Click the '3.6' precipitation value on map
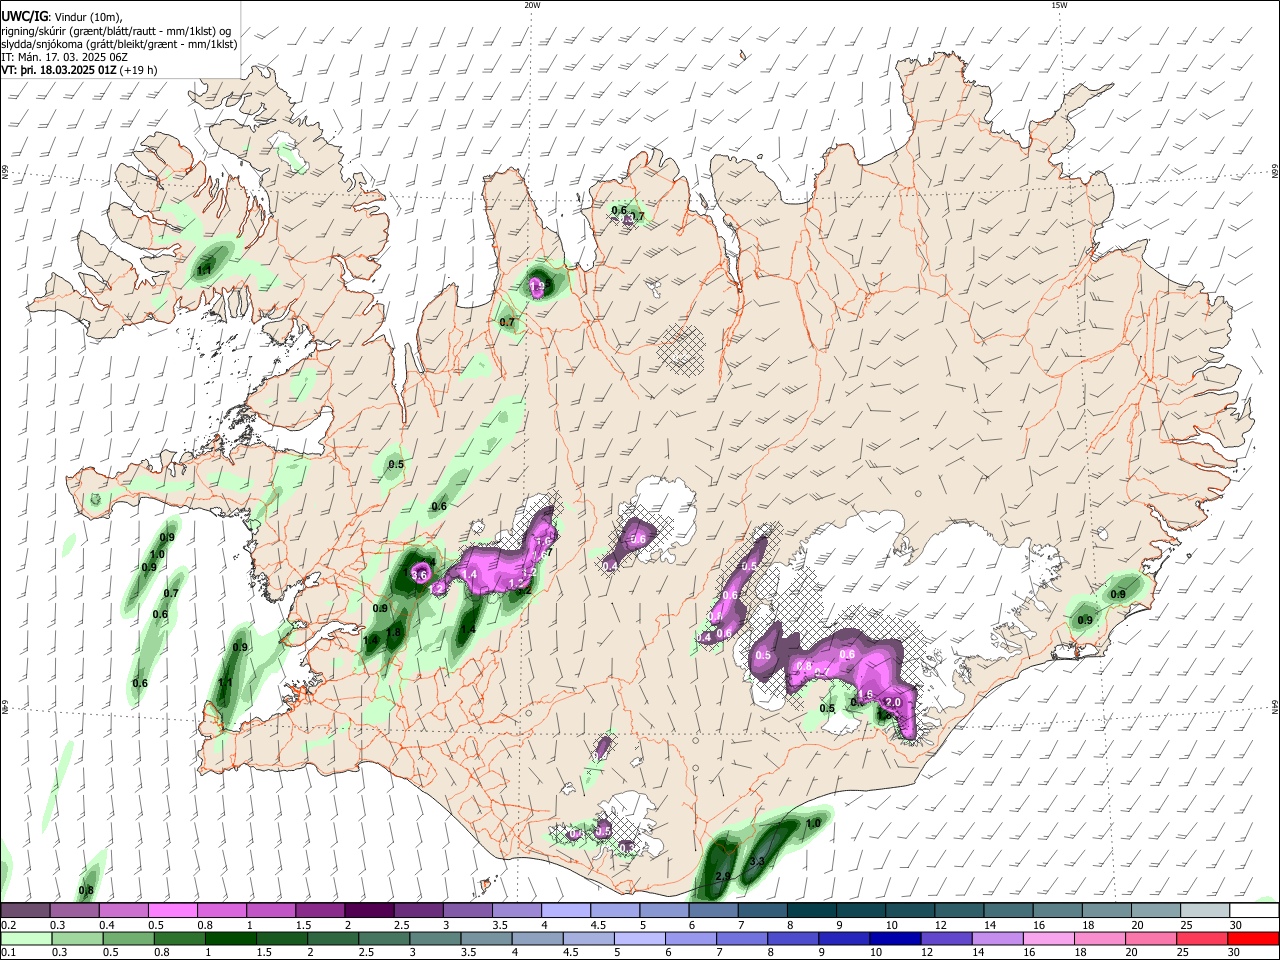This screenshot has width=1280, height=960. click(x=420, y=575)
